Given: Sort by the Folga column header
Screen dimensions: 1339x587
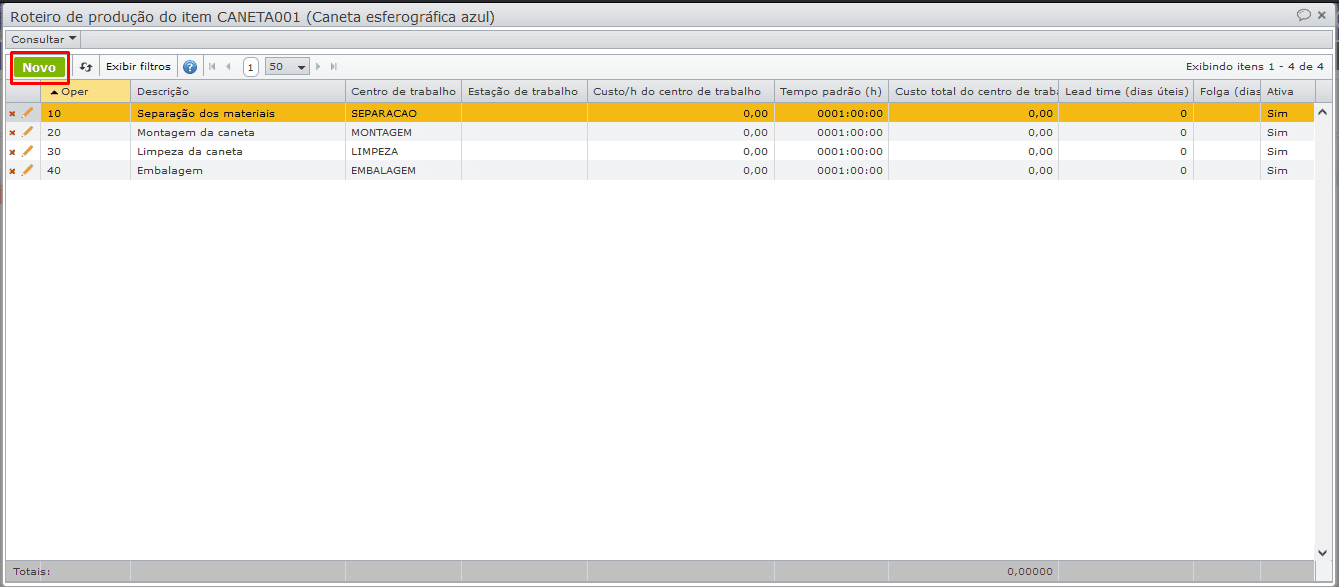Looking at the screenshot, I should point(1228,91).
